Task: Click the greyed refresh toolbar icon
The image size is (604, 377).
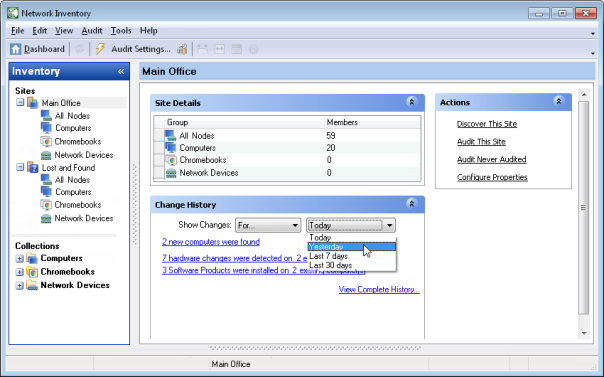Action: pos(79,49)
